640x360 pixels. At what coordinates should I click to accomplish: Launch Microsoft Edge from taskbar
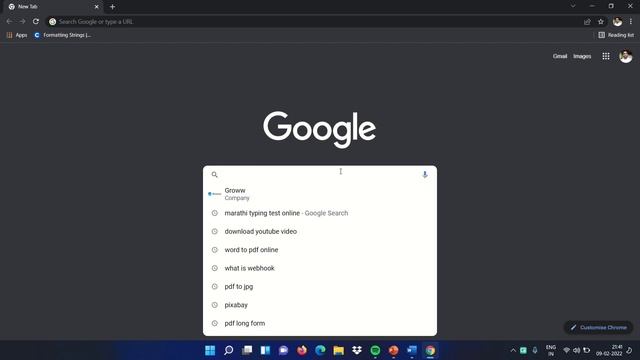tap(320, 350)
